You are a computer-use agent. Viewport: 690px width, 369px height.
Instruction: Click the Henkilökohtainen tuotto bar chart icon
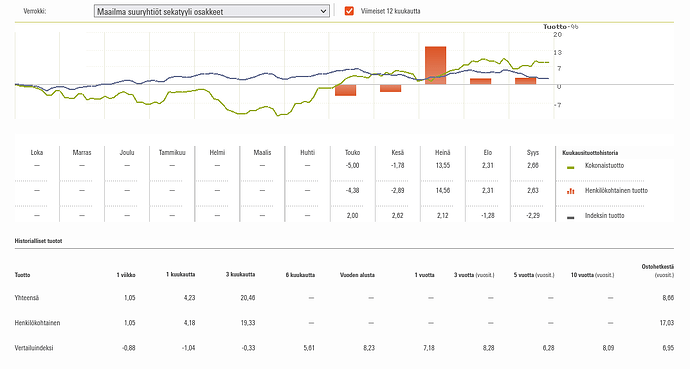[571, 191]
